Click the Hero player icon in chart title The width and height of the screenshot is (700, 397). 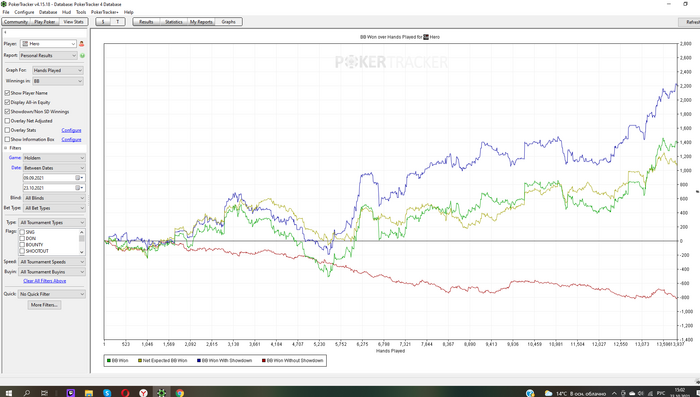[426, 37]
